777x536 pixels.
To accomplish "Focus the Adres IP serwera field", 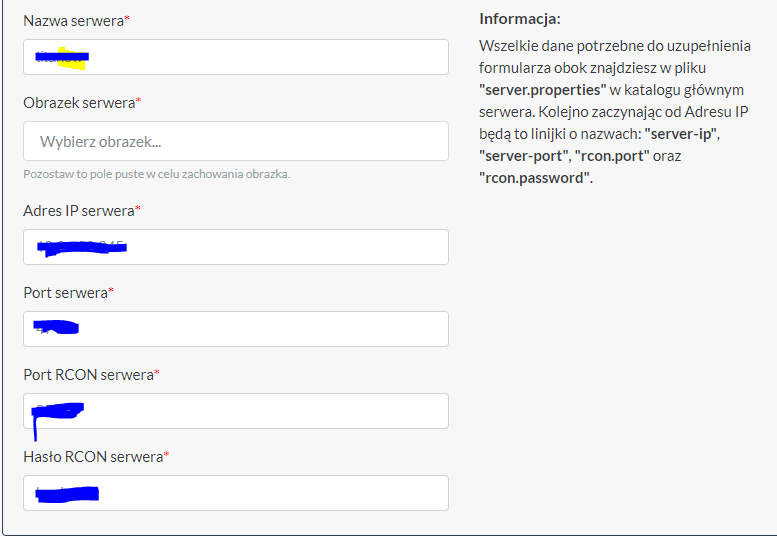I will [x=236, y=247].
